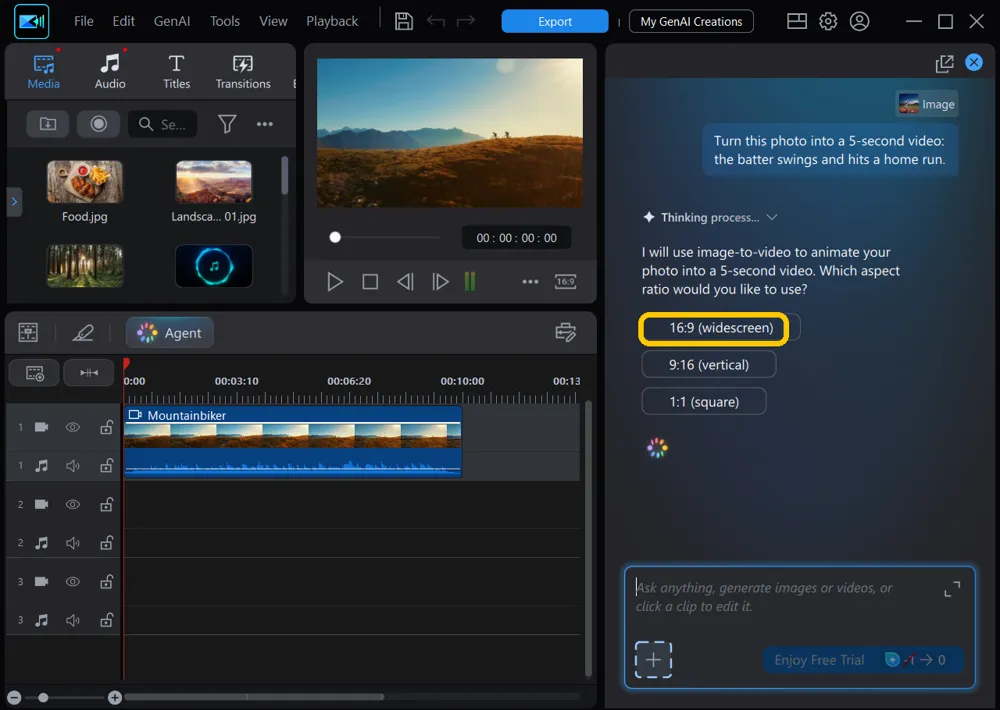This screenshot has width=1000, height=710.
Task: Redo the last undone action
Action: (466, 21)
